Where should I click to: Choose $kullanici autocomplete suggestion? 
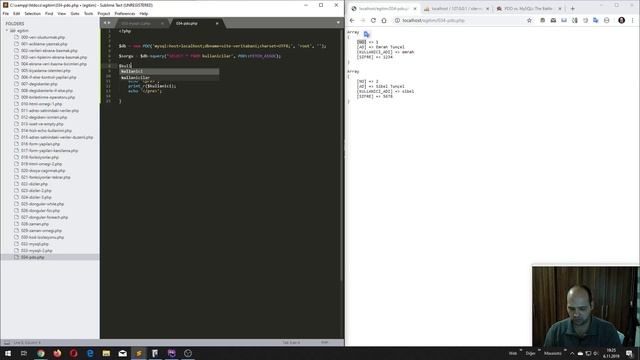(169, 71)
